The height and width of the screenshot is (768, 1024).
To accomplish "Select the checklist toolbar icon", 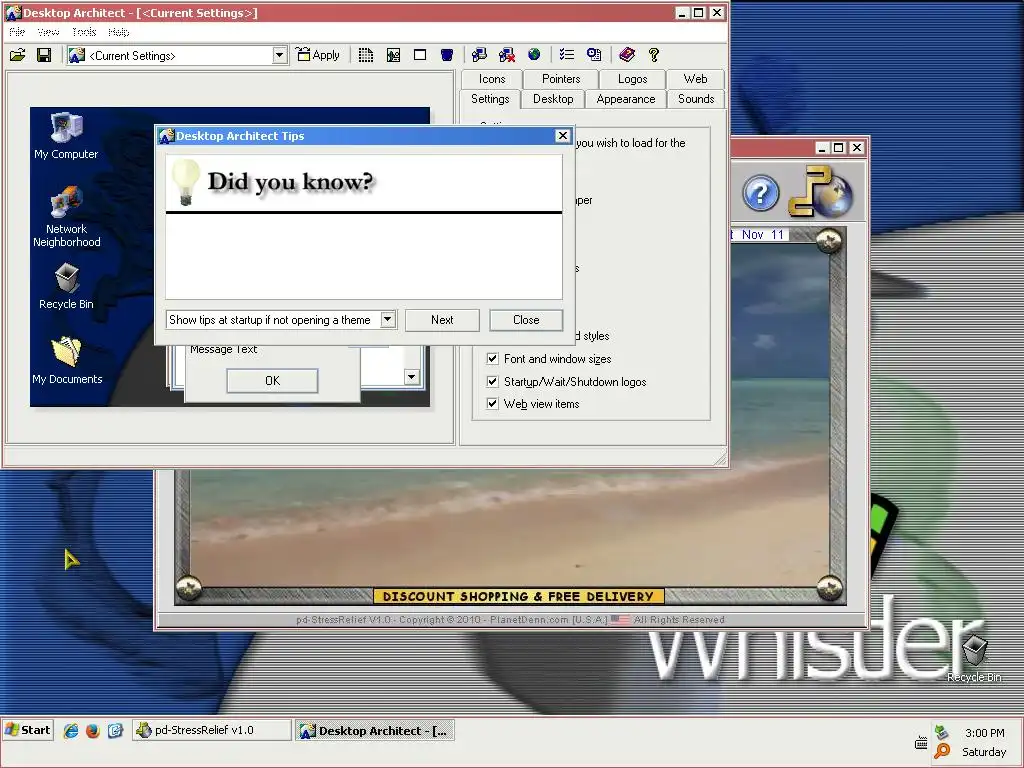I will tap(566, 55).
